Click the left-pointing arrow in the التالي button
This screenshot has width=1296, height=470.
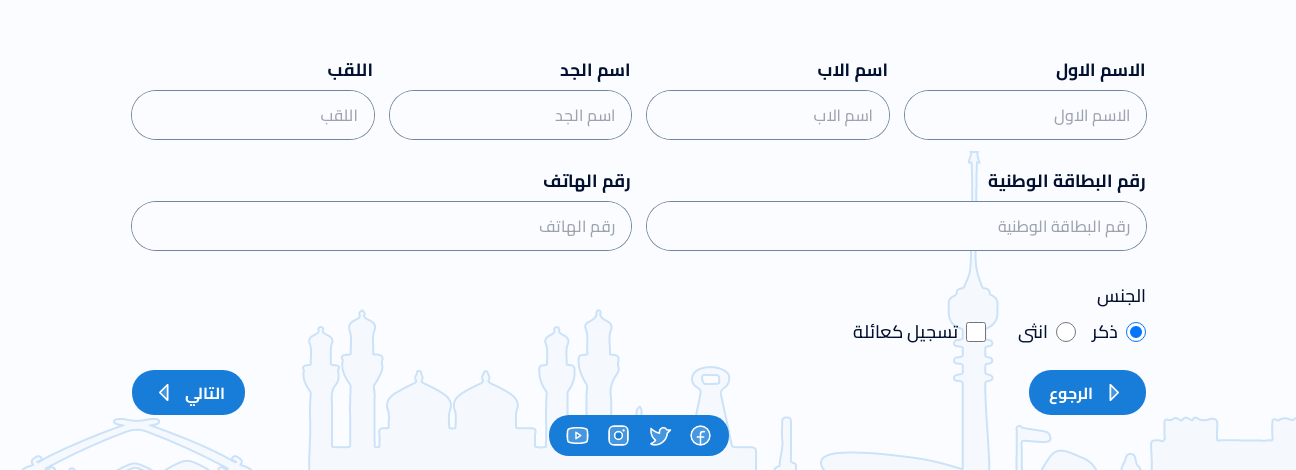[164, 393]
